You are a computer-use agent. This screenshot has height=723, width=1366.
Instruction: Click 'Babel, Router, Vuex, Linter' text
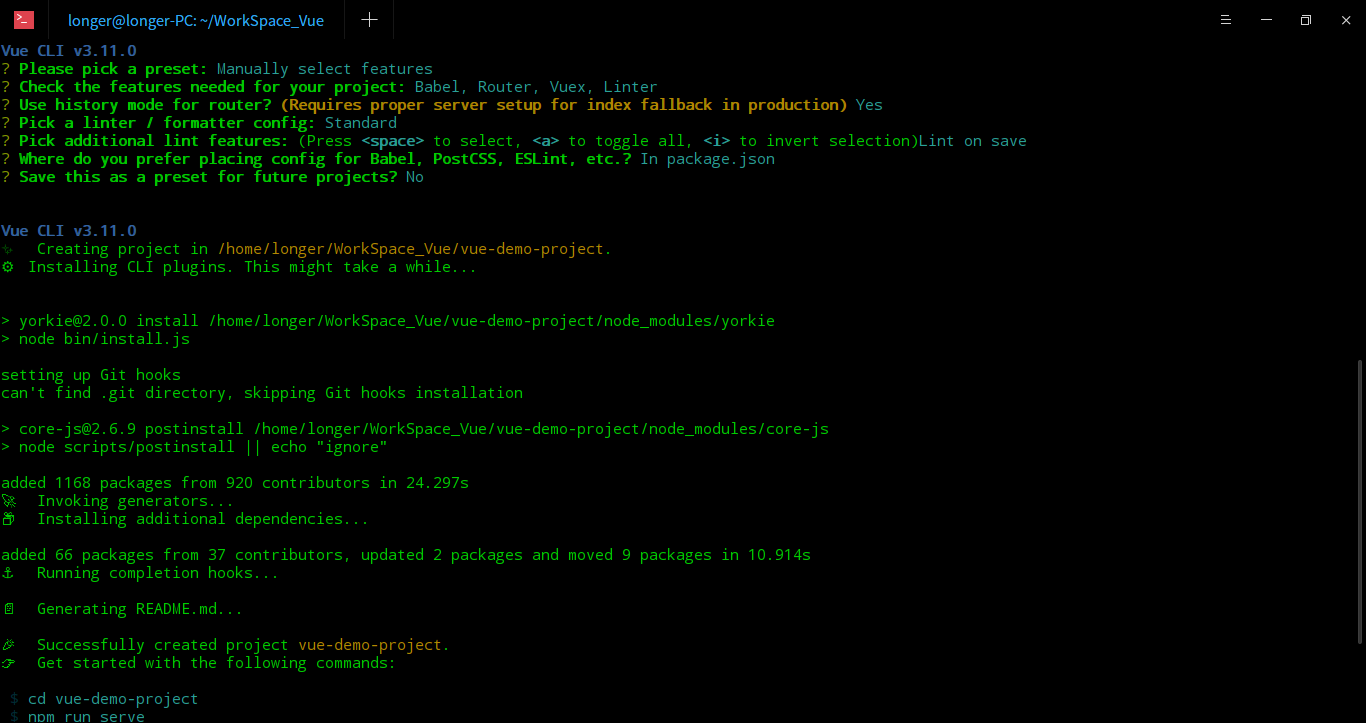point(536,87)
